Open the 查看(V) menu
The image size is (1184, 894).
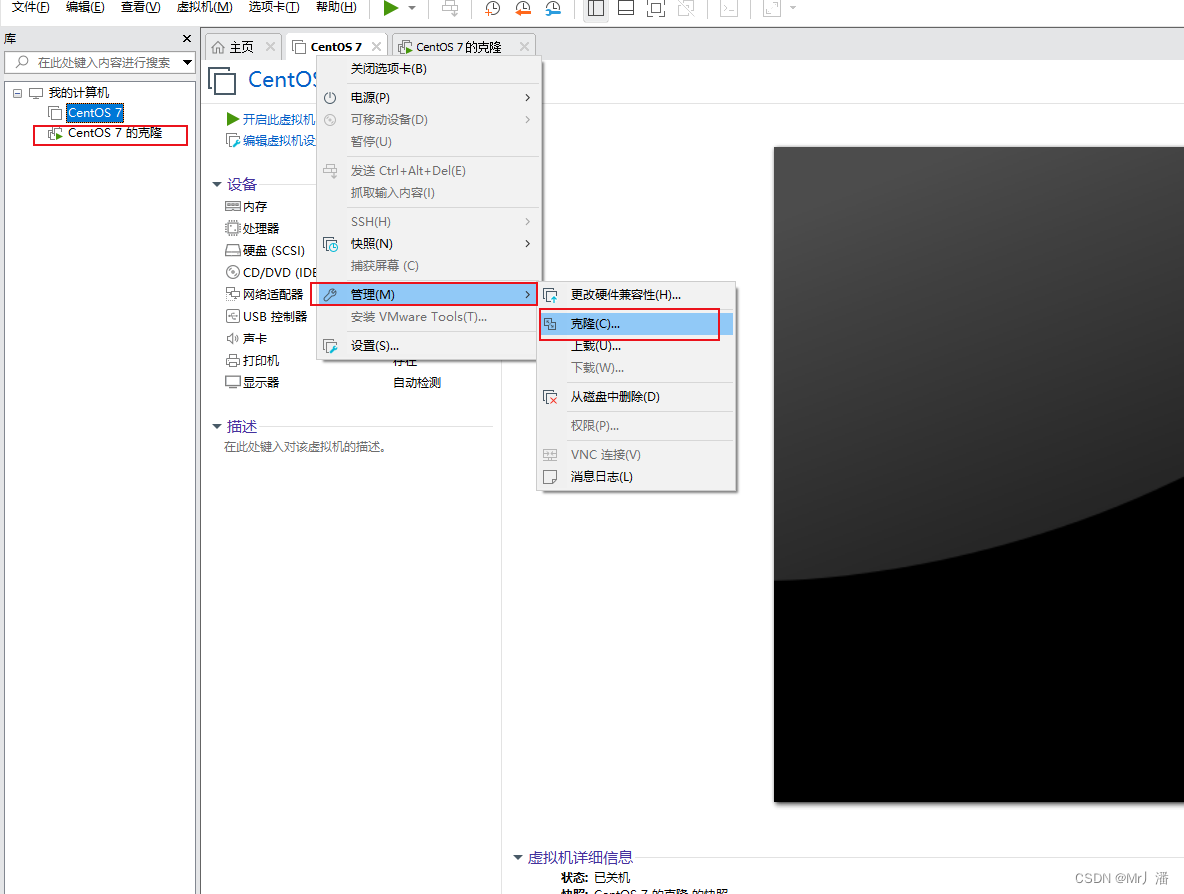tap(140, 7)
